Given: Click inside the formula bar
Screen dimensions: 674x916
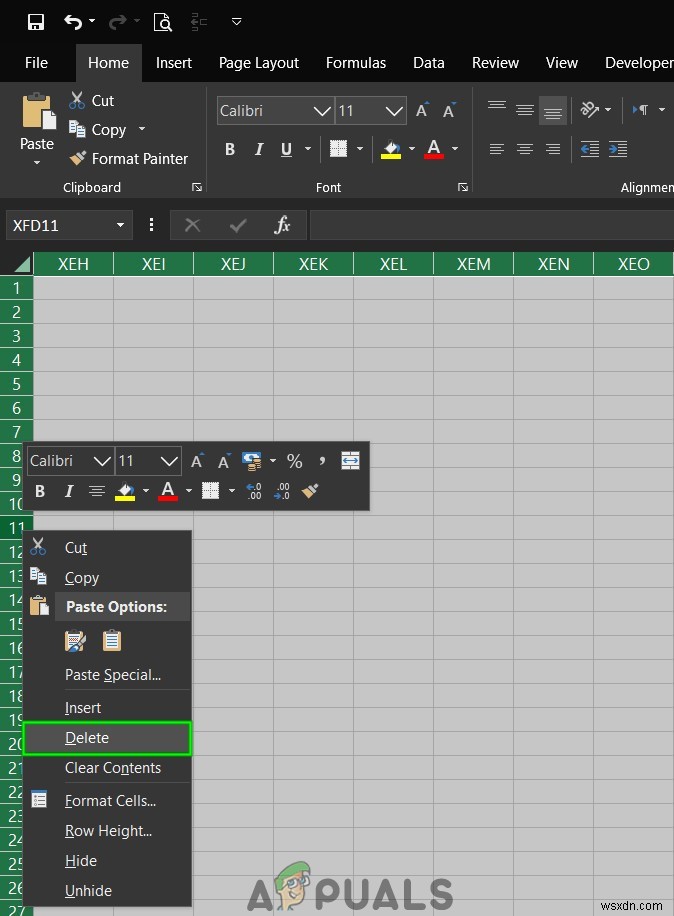Looking at the screenshot, I should 492,225.
